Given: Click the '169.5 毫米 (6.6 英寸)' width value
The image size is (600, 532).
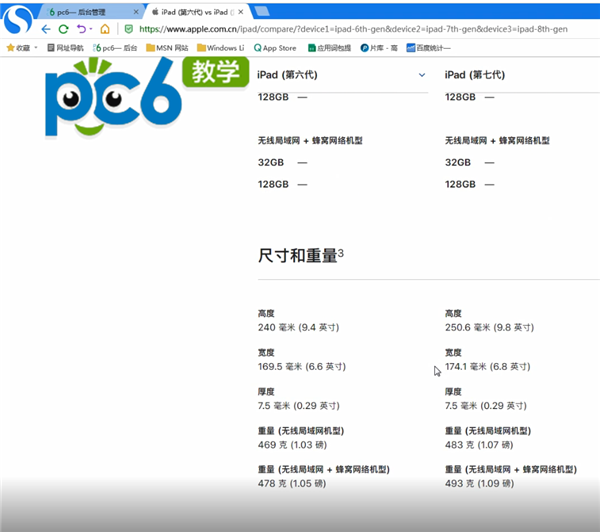Looking at the screenshot, I should click(302, 366).
